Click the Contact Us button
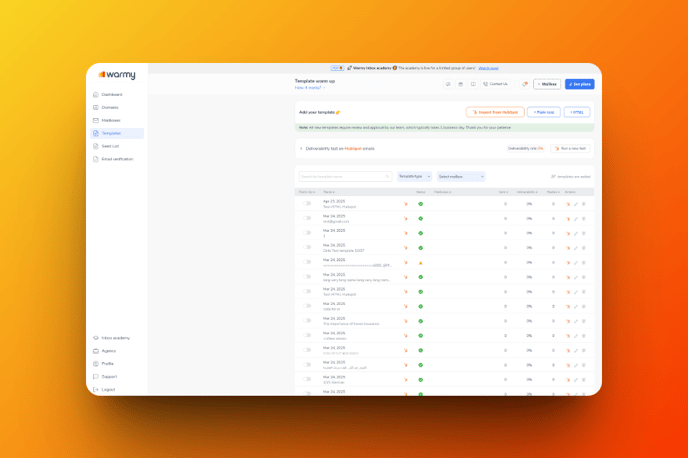 click(x=495, y=84)
